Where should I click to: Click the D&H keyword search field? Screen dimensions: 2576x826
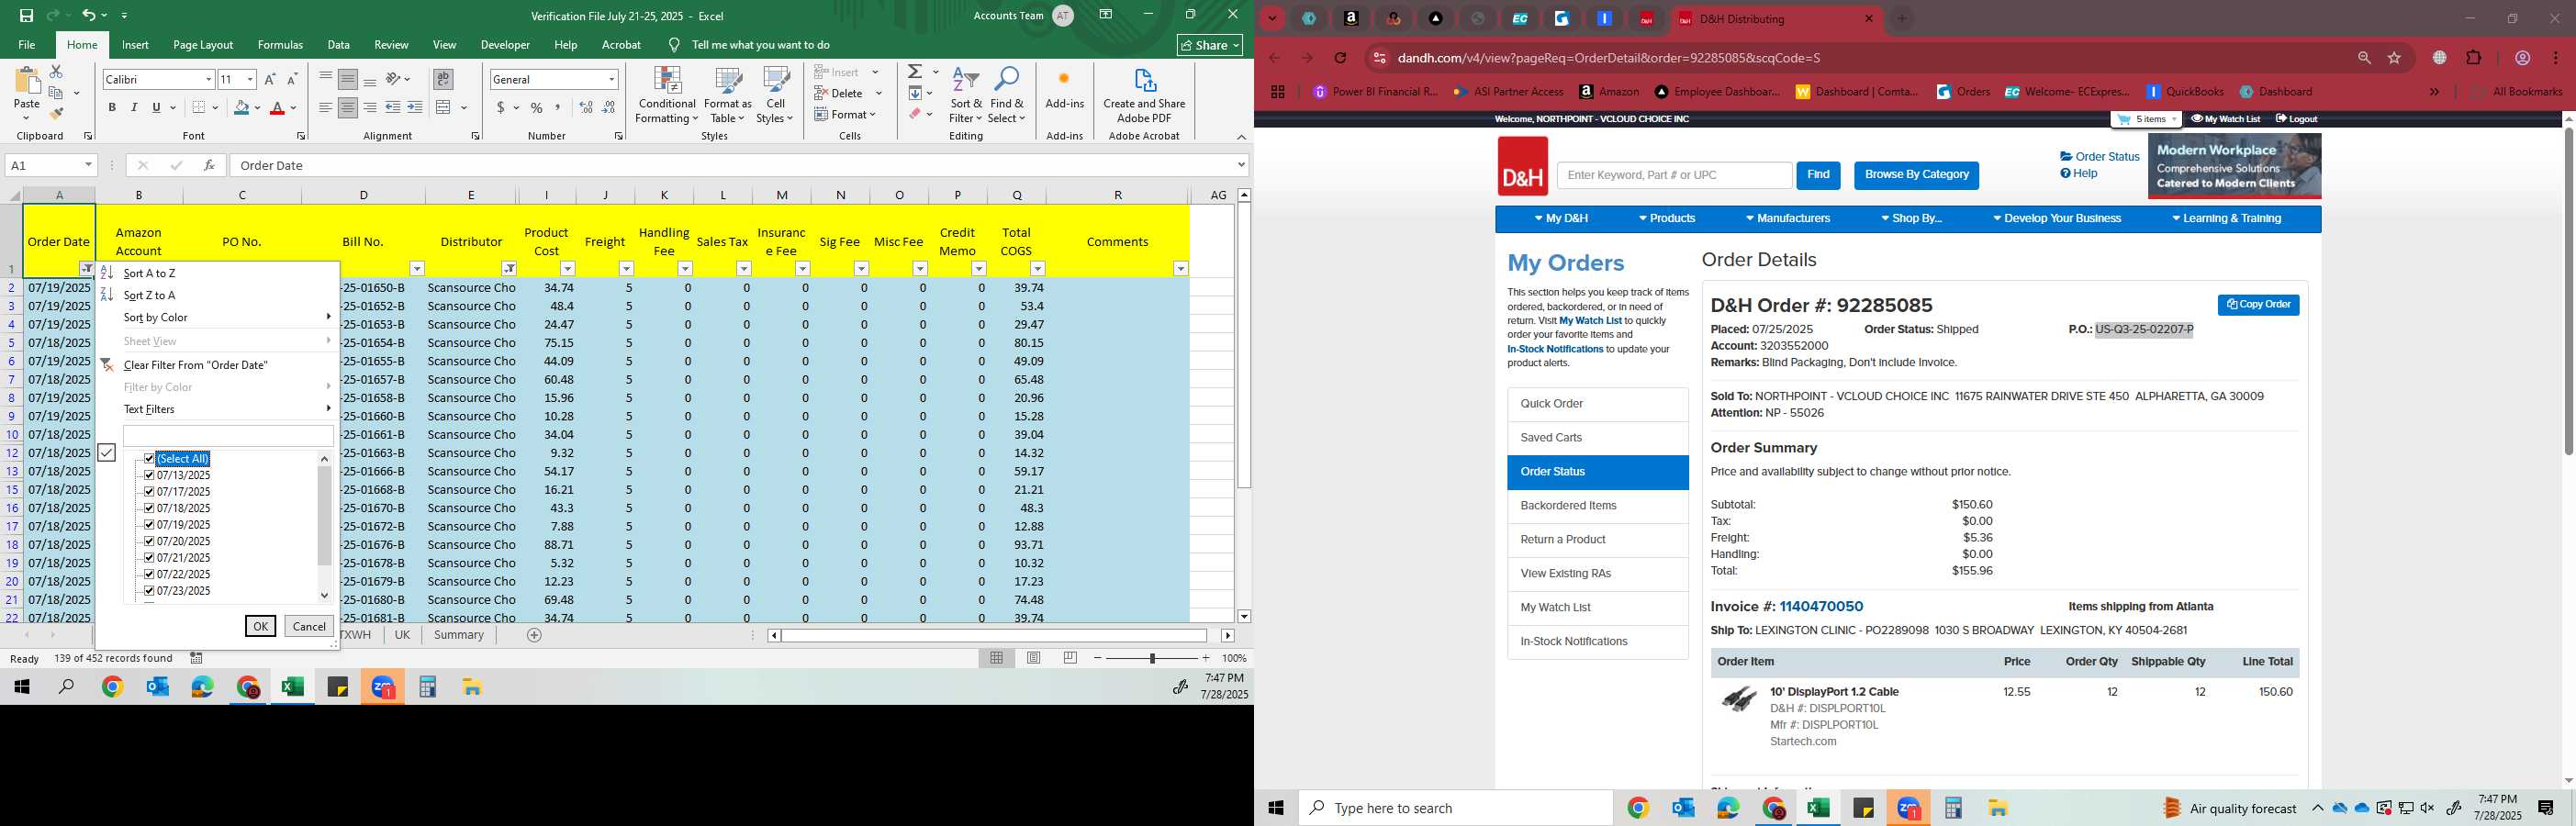click(x=1674, y=175)
